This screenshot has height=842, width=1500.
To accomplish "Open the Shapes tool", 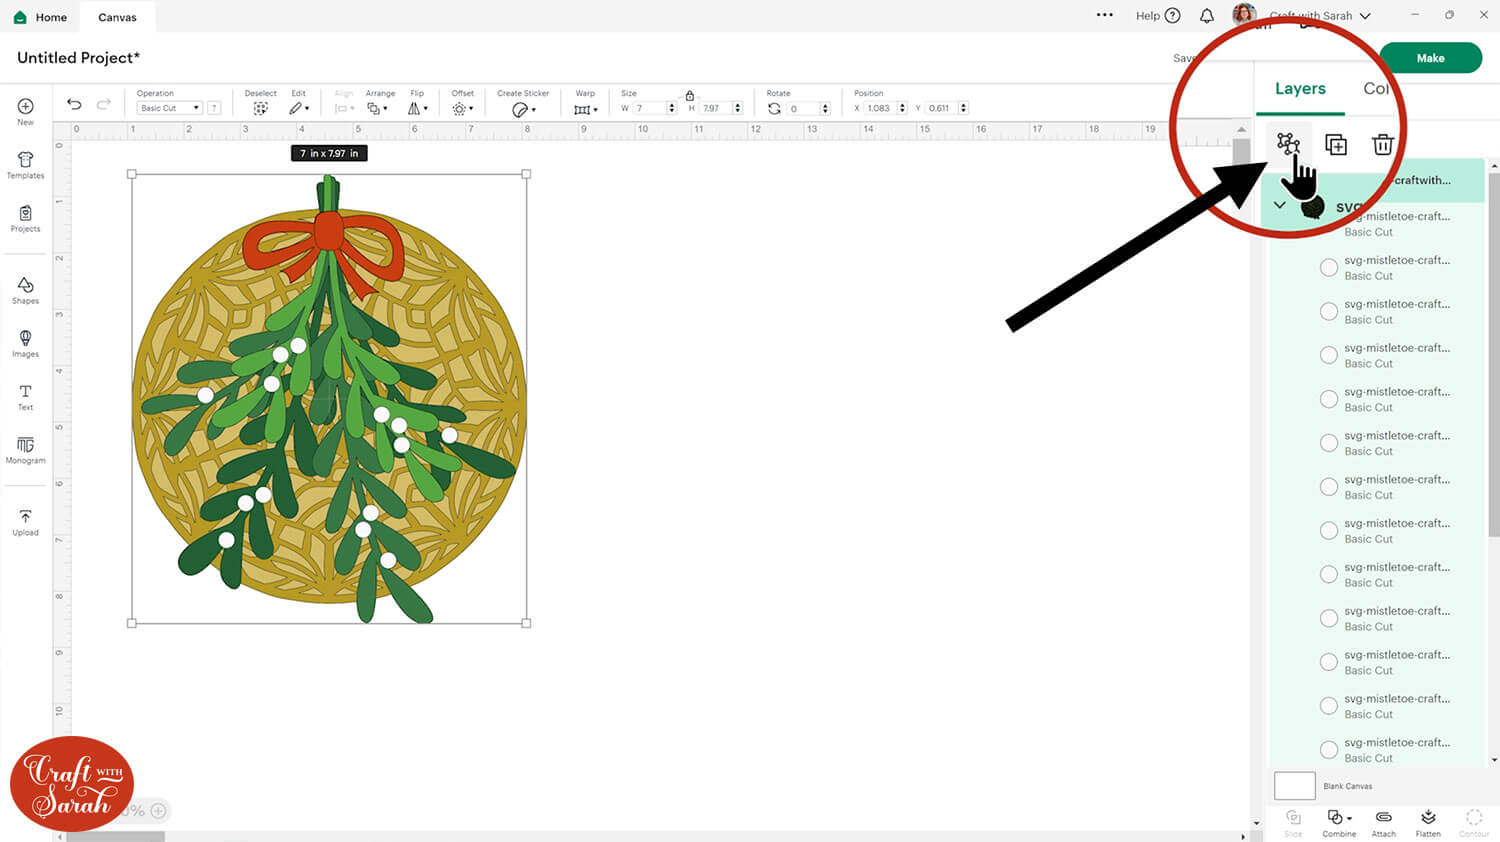I will [25, 290].
